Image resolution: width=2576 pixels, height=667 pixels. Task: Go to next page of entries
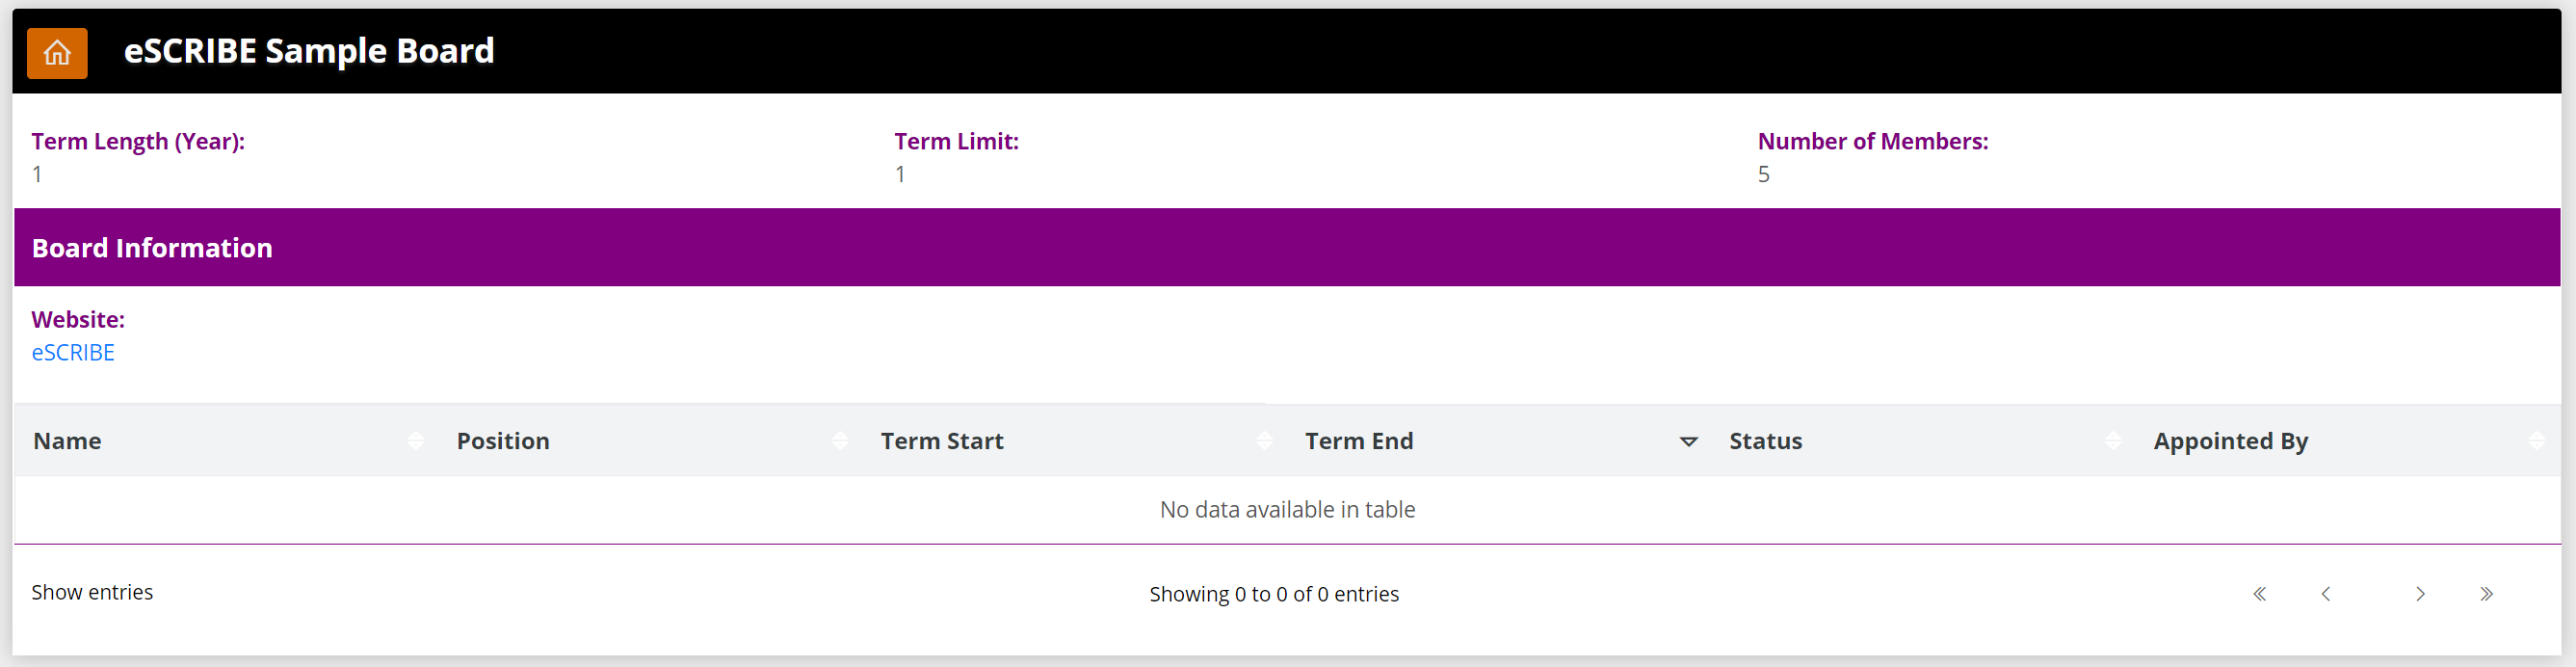click(x=2420, y=594)
